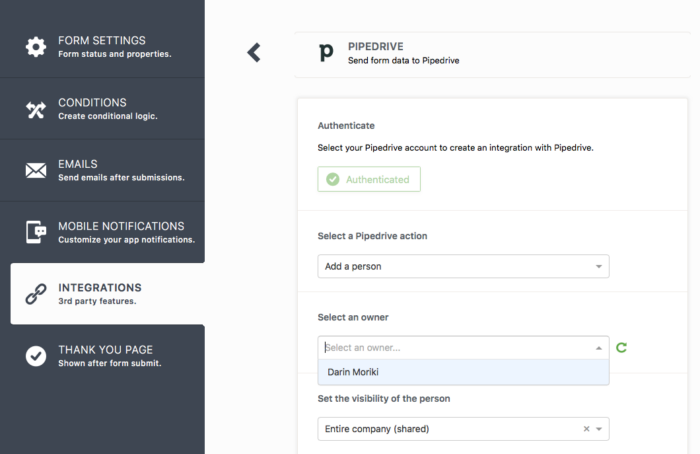Clear the Entire company selection with the x
700x454 pixels.
[586, 429]
